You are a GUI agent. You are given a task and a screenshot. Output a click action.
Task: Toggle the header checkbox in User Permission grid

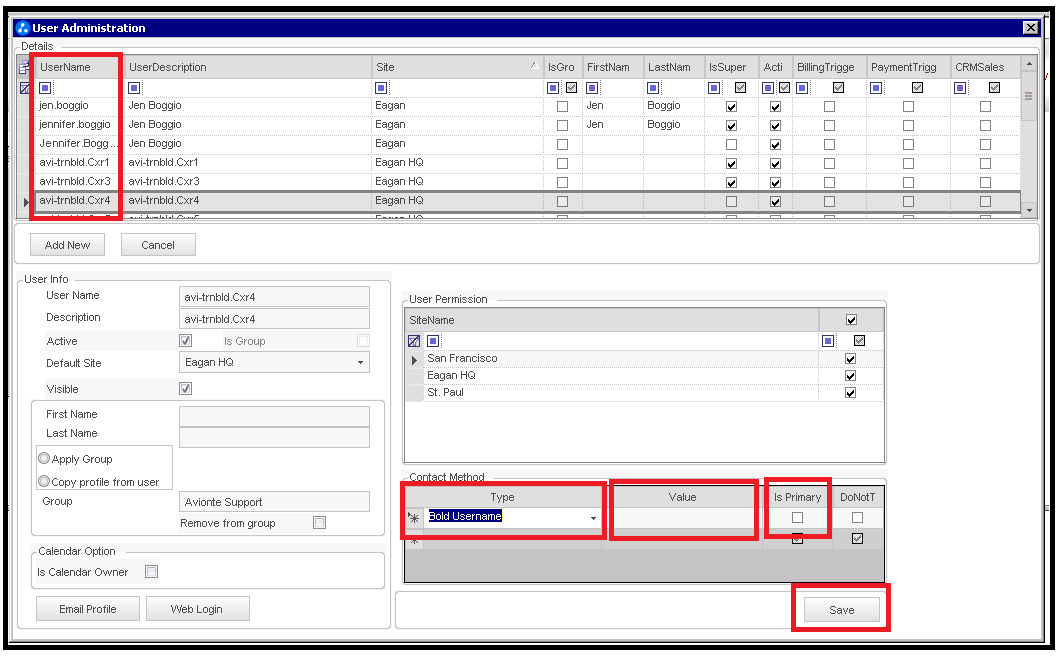pos(852,320)
